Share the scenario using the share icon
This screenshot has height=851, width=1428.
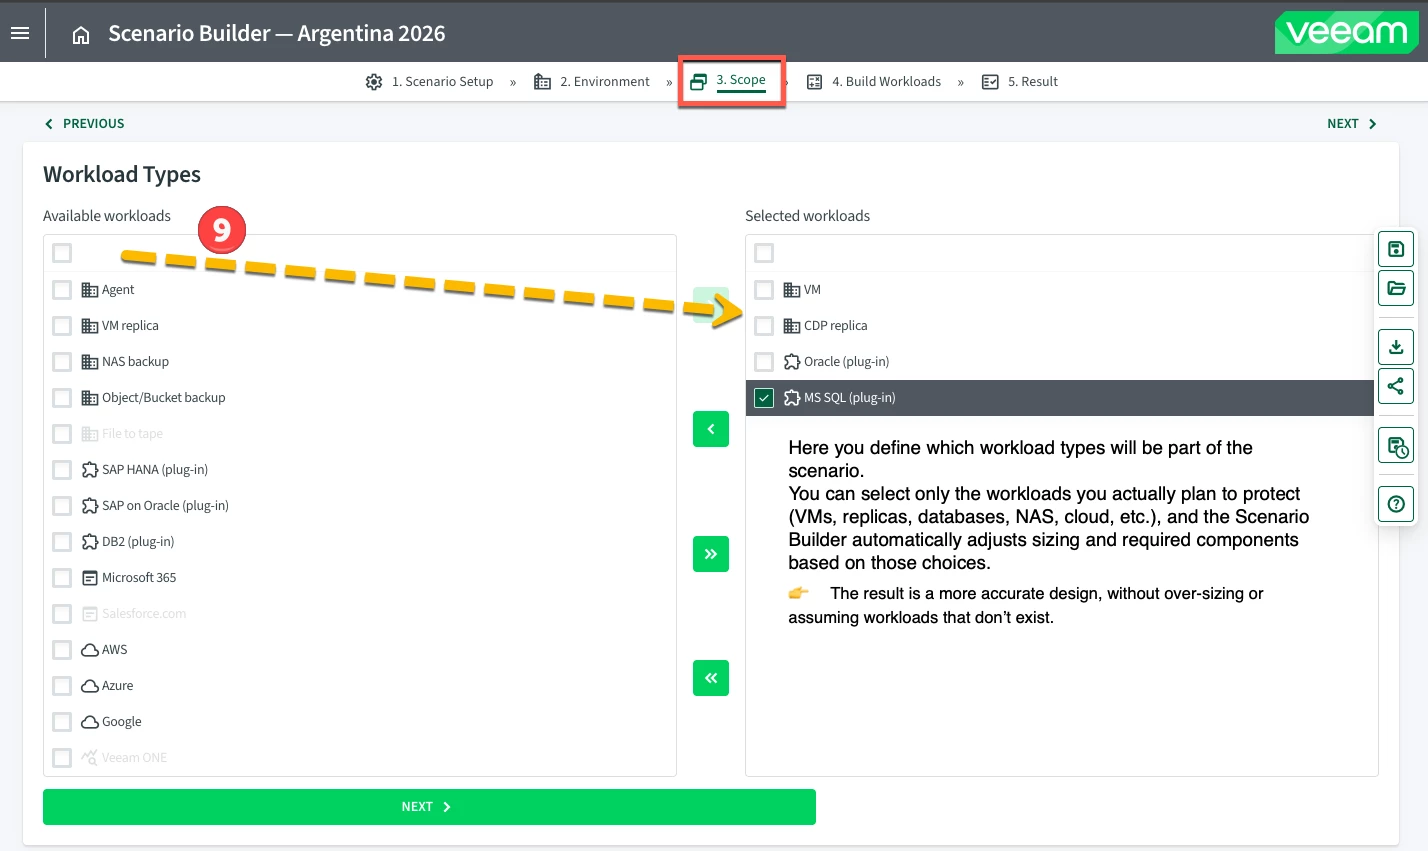(1396, 386)
